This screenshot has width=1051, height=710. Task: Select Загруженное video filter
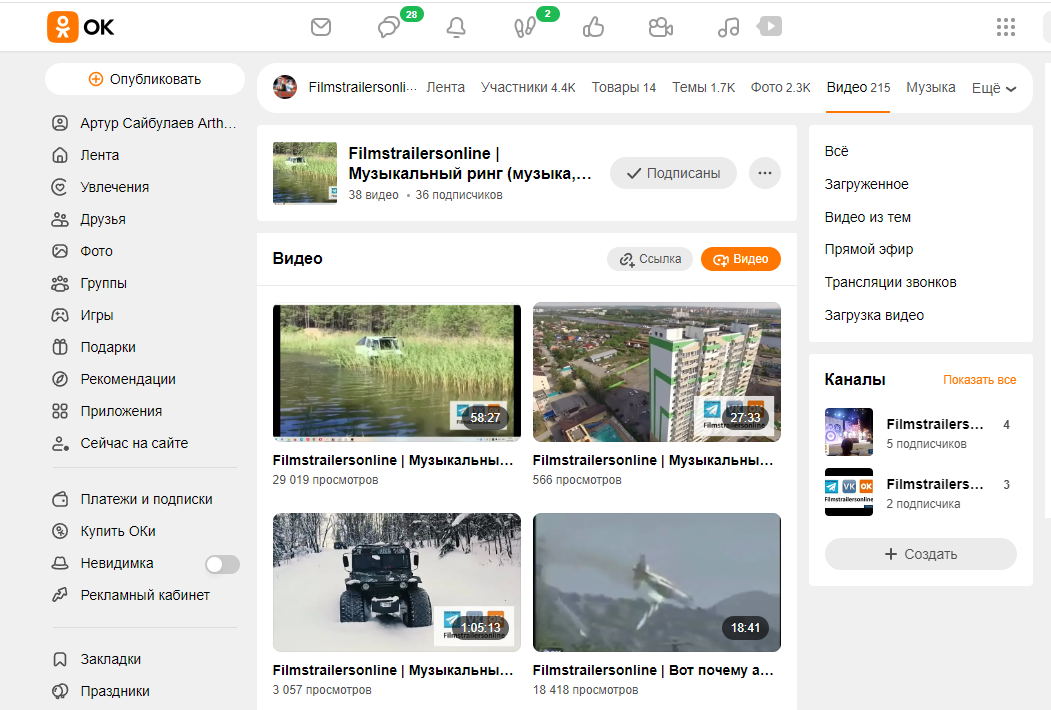[867, 184]
